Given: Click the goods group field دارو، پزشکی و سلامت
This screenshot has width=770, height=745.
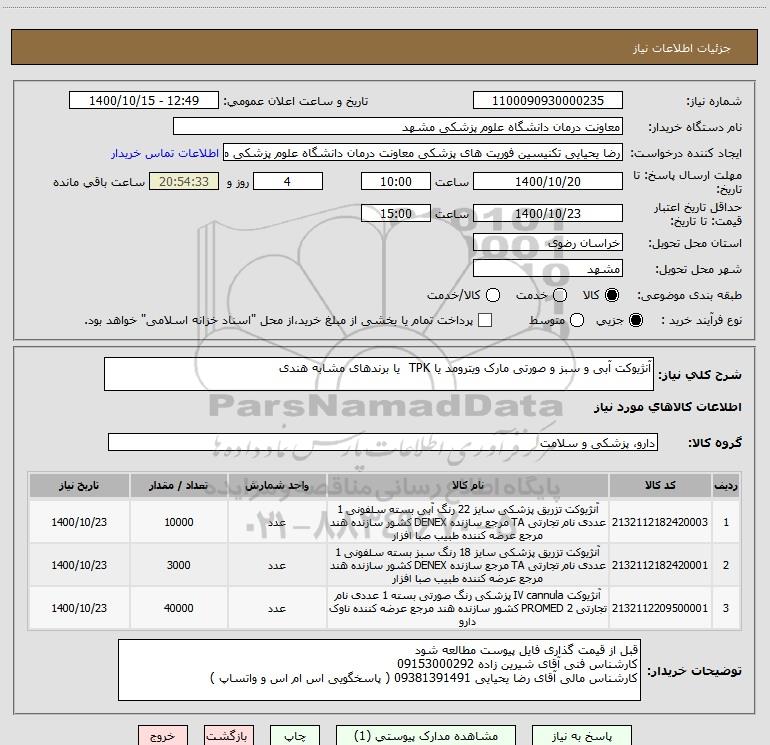Looking at the screenshot, I should pos(383,442).
